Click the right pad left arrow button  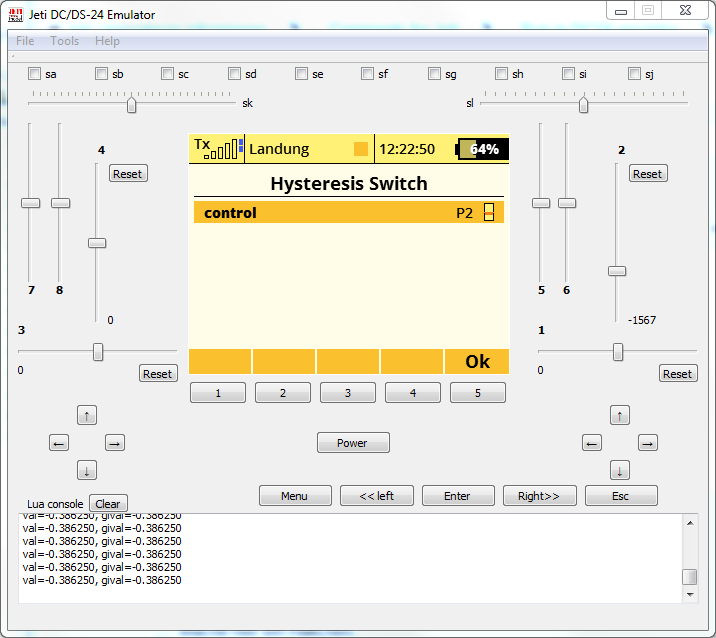pyautogui.click(x=592, y=443)
